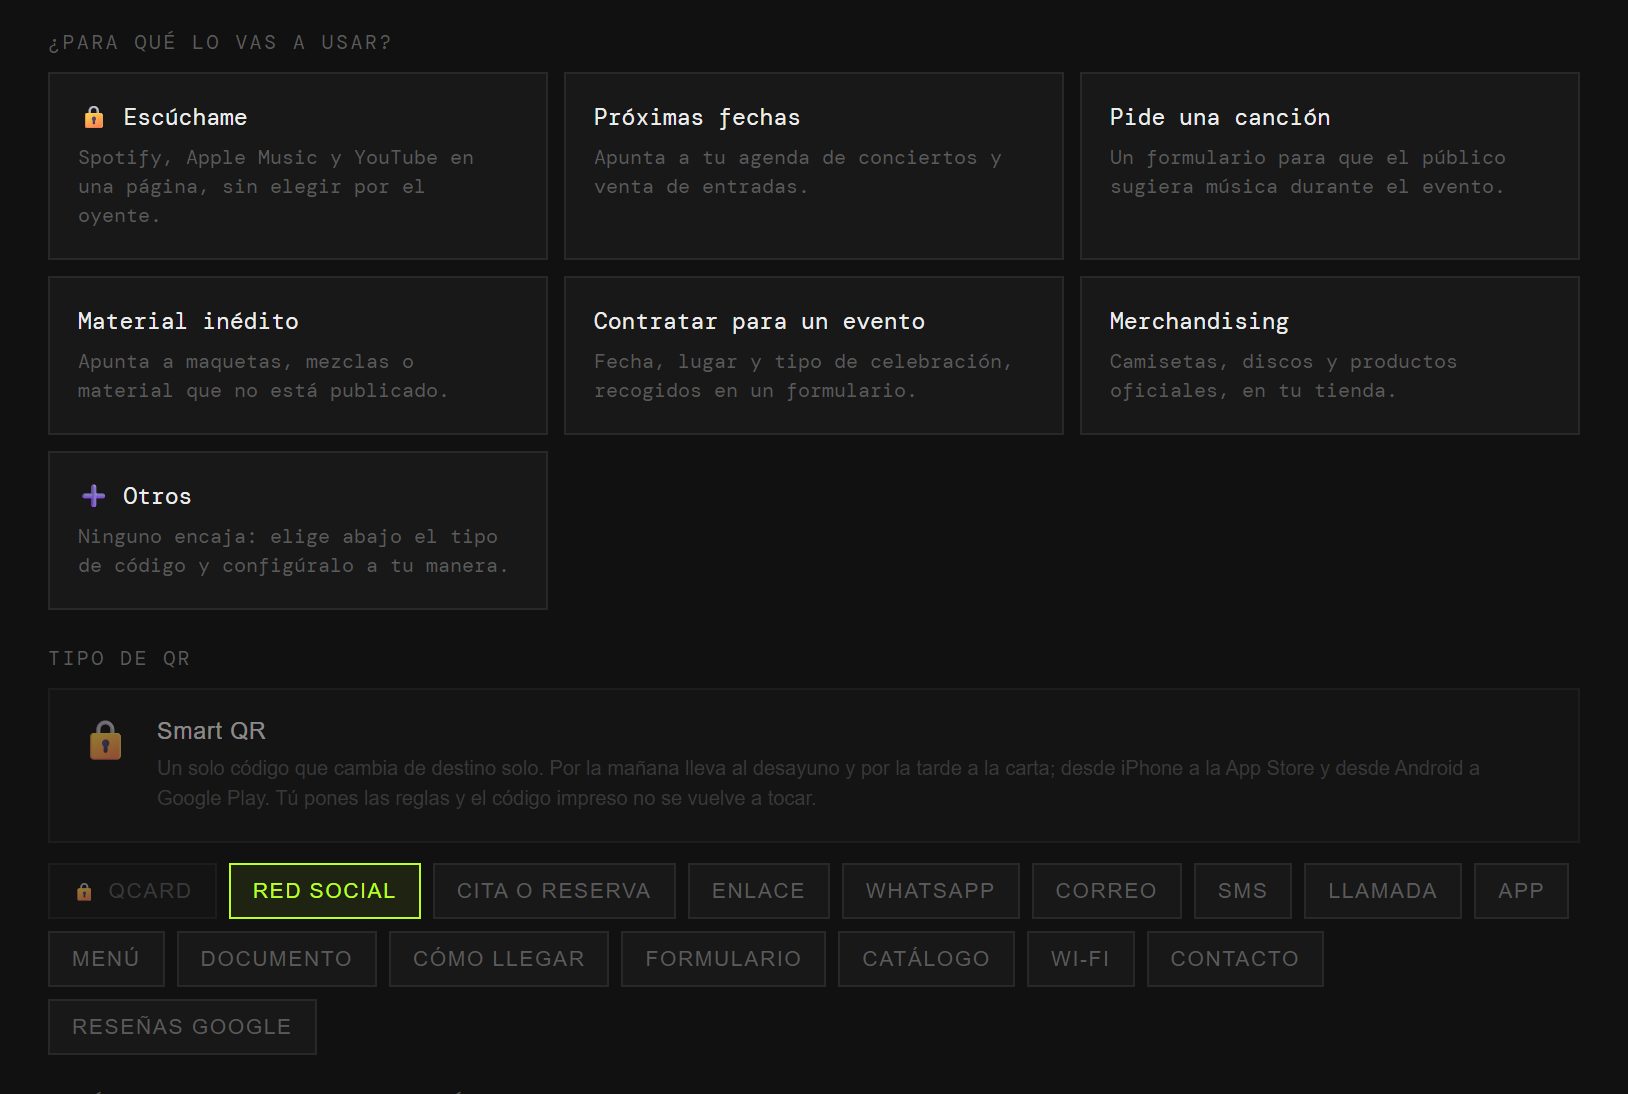The height and width of the screenshot is (1094, 1628).
Task: Choose the CORREO option
Action: 1107,891
